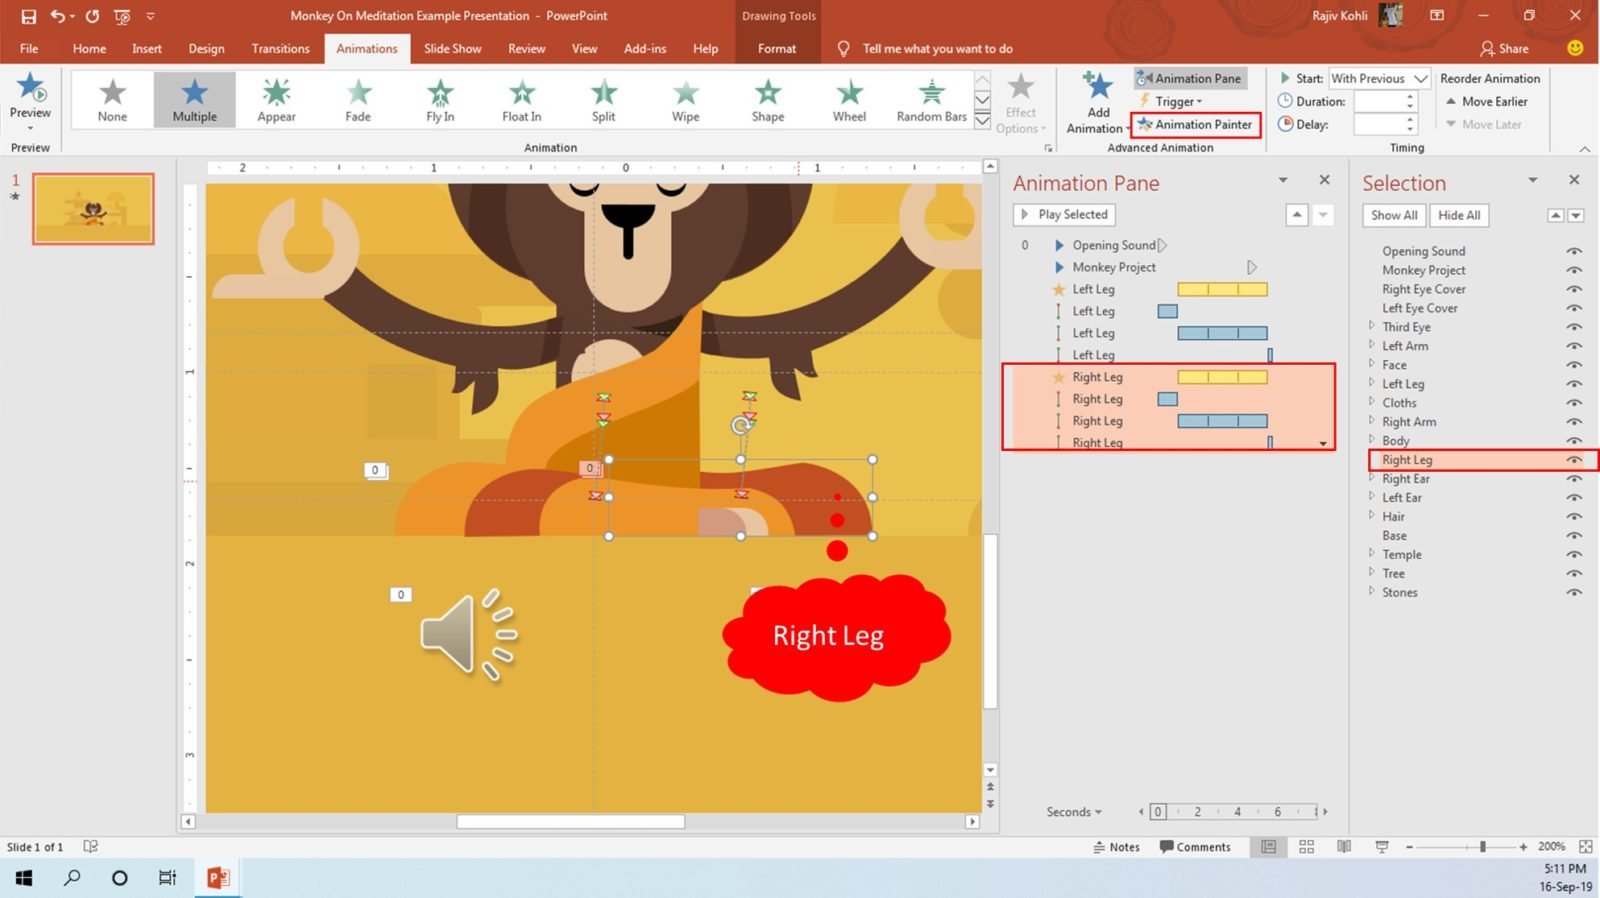Open the Animation Pane options dropdown arrow

pos(1283,180)
